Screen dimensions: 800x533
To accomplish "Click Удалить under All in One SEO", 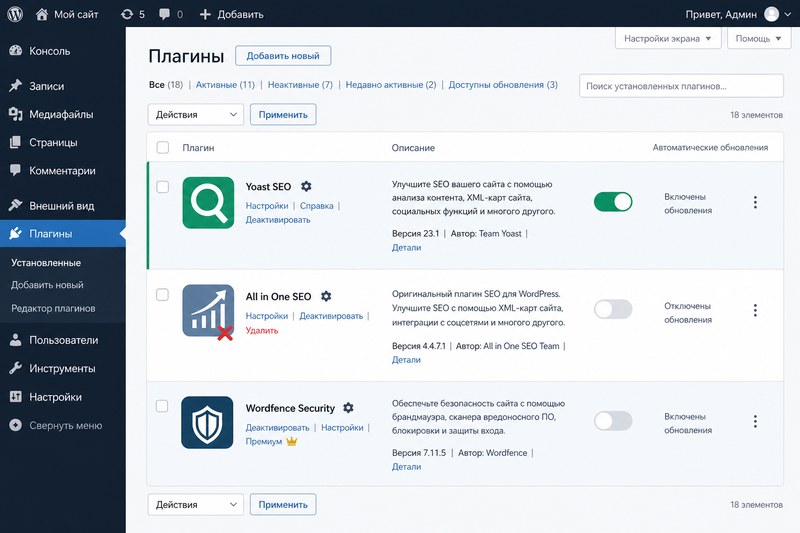I will [262, 331].
